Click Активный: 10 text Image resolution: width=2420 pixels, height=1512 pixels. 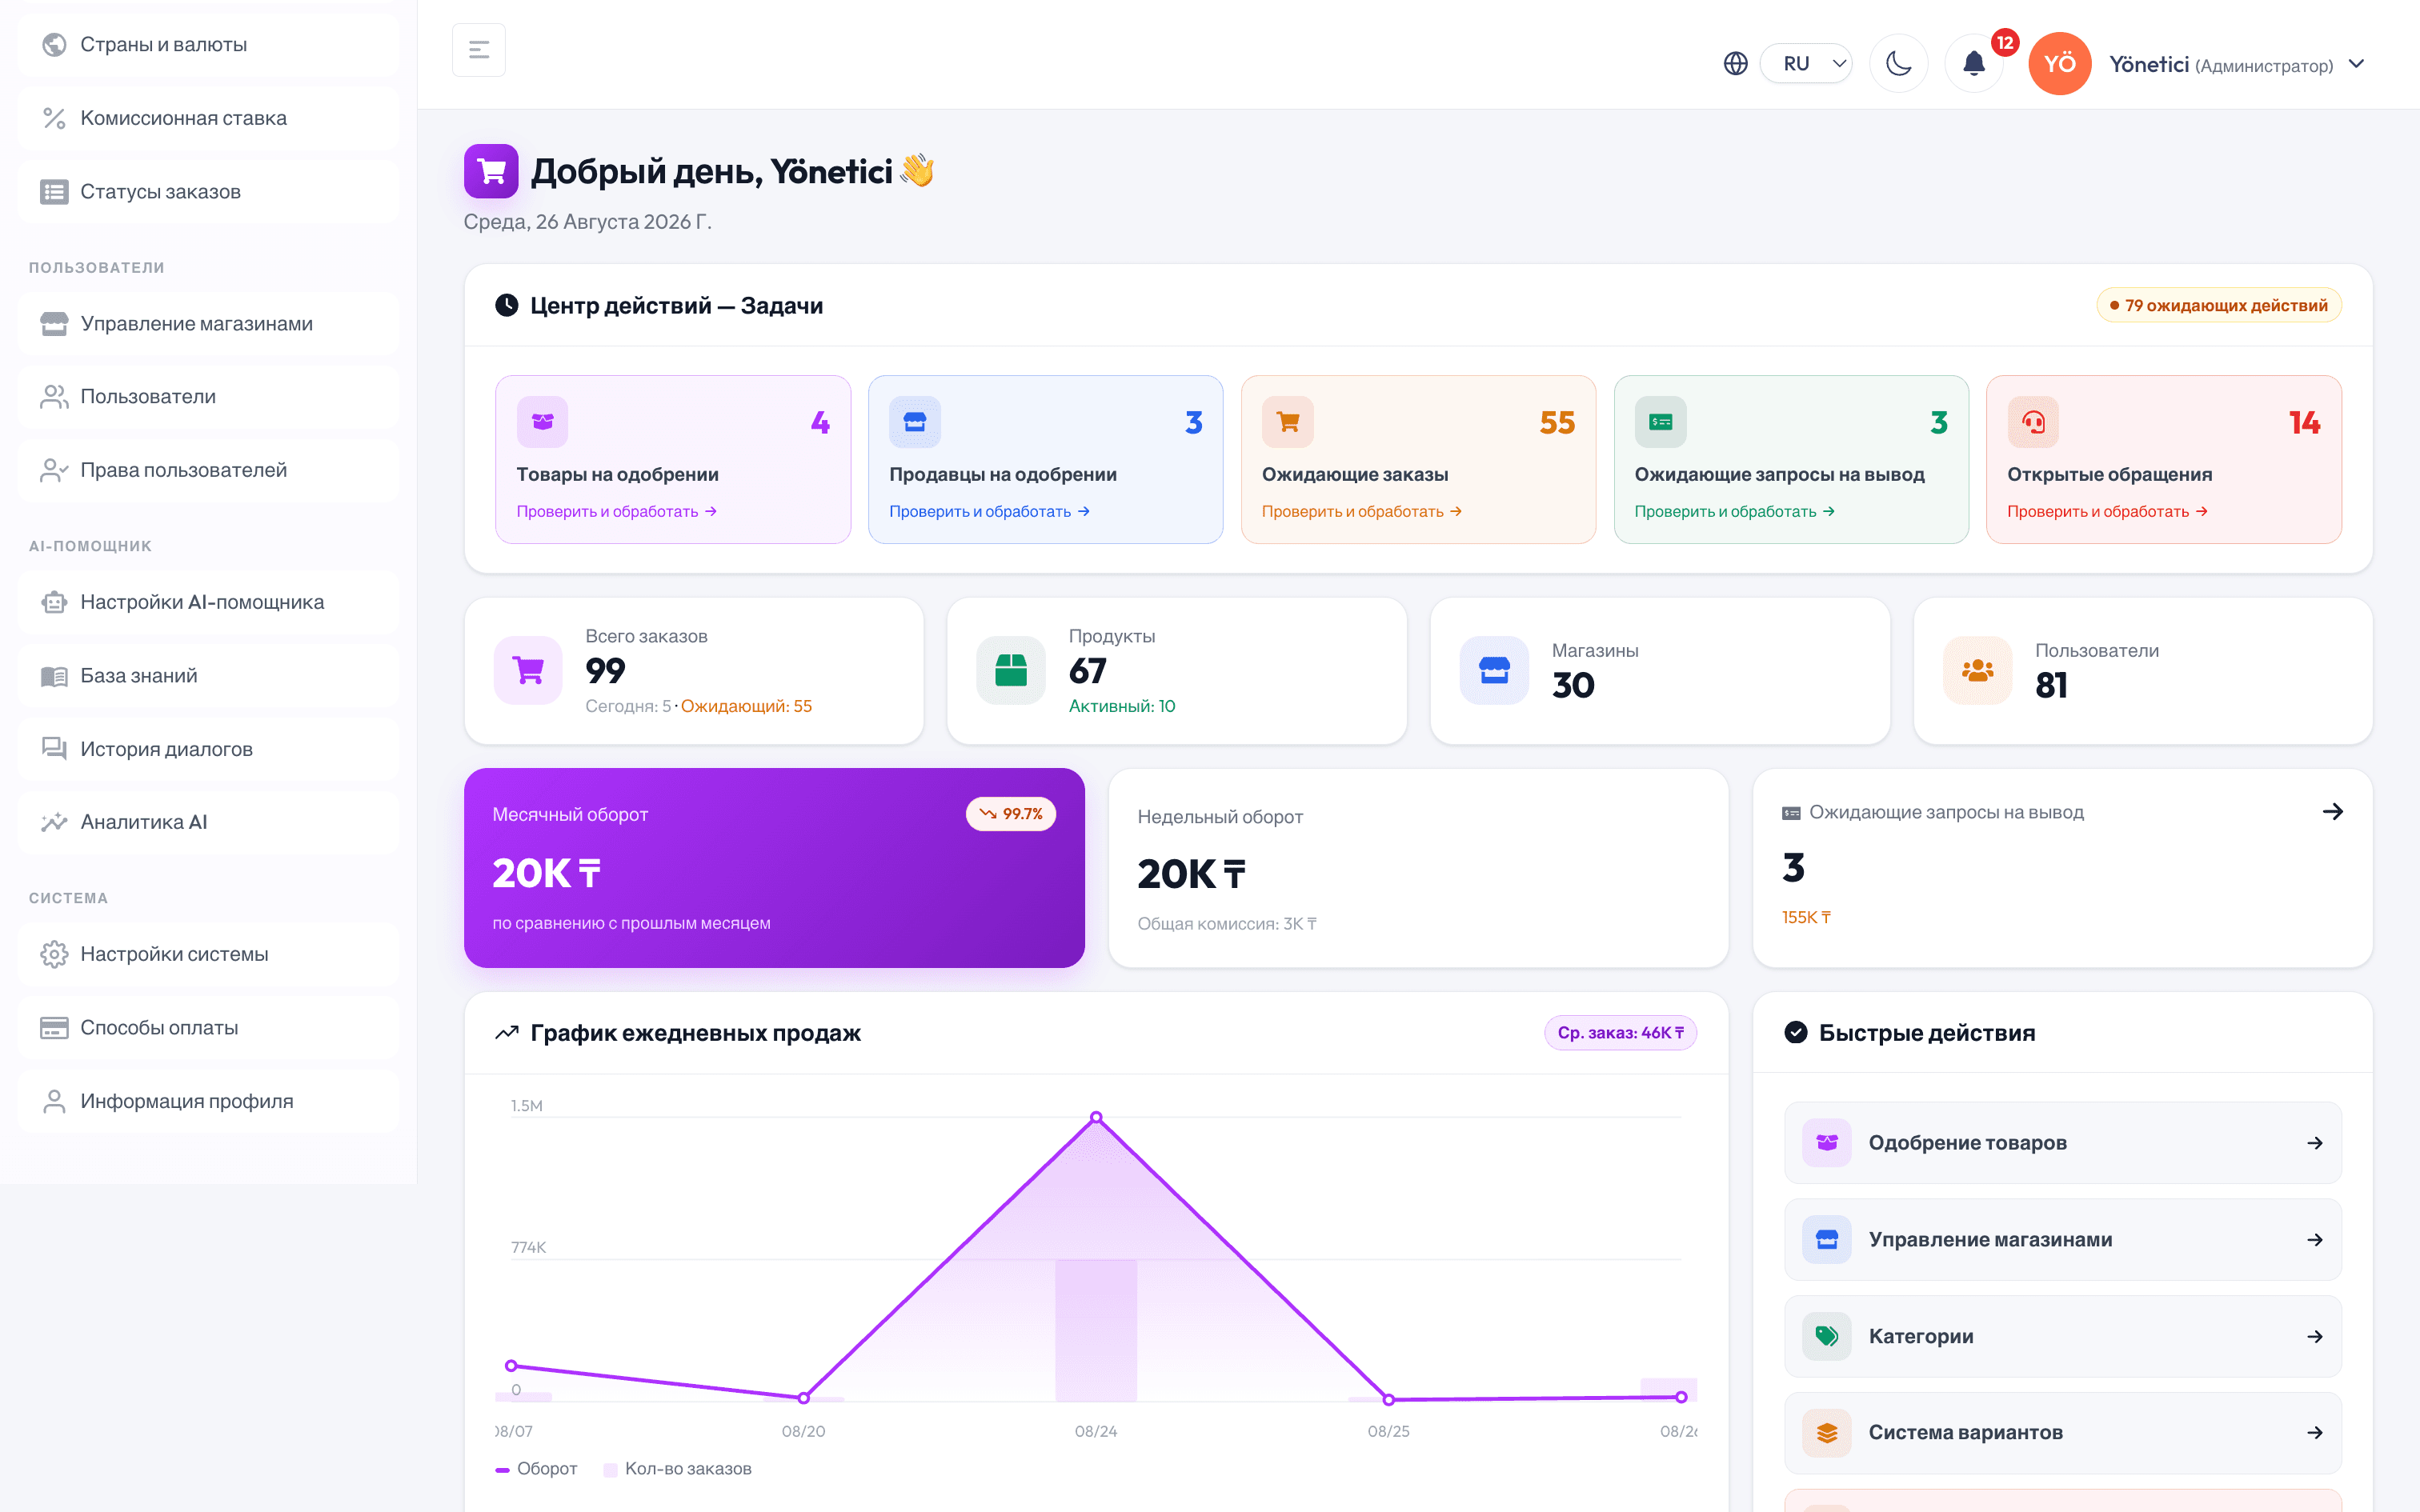pyautogui.click(x=1122, y=706)
